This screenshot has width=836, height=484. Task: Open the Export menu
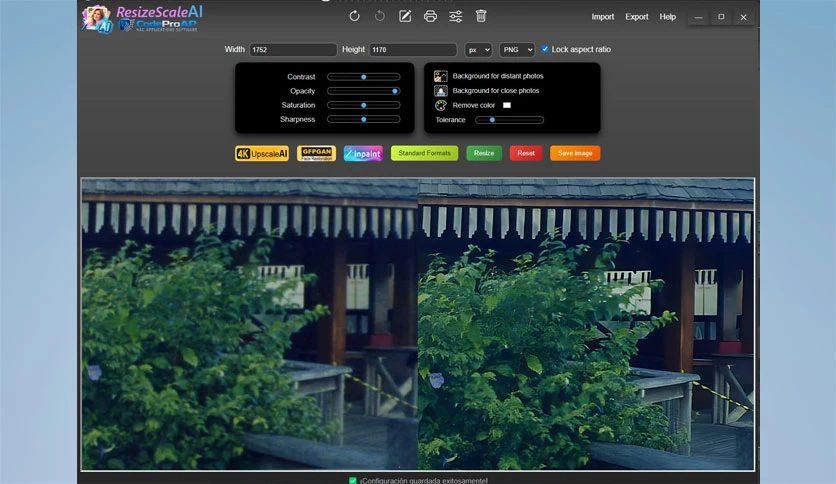[637, 17]
